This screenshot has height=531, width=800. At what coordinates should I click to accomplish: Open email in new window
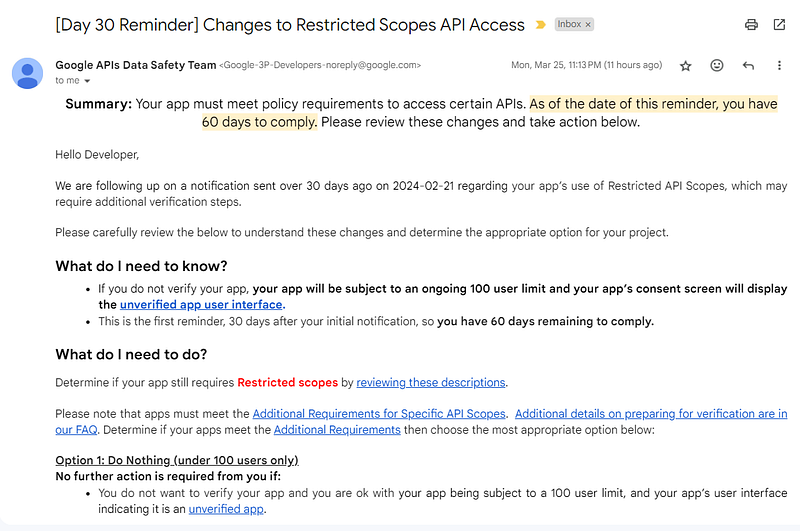pos(779,24)
